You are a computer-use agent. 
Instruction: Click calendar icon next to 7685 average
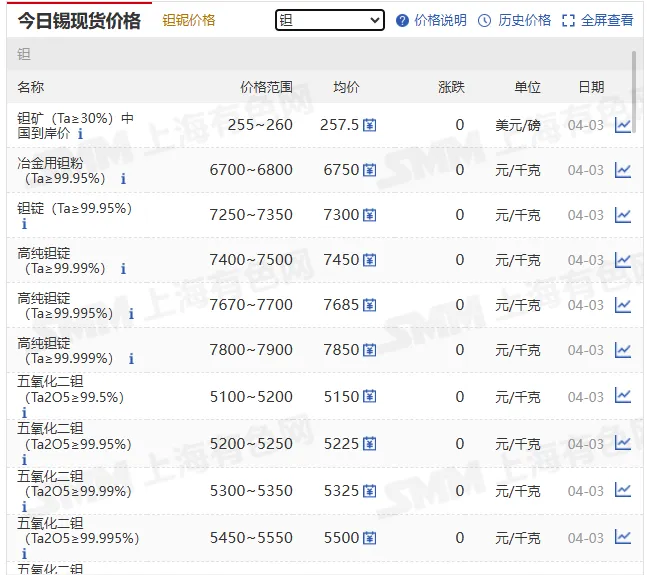pyautogui.click(x=369, y=305)
